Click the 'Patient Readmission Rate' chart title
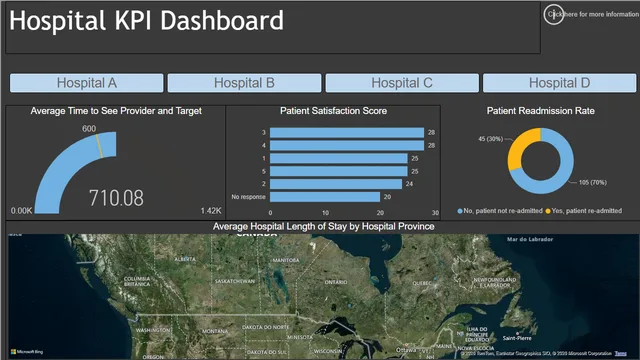The width and height of the screenshot is (640, 360). click(540, 111)
